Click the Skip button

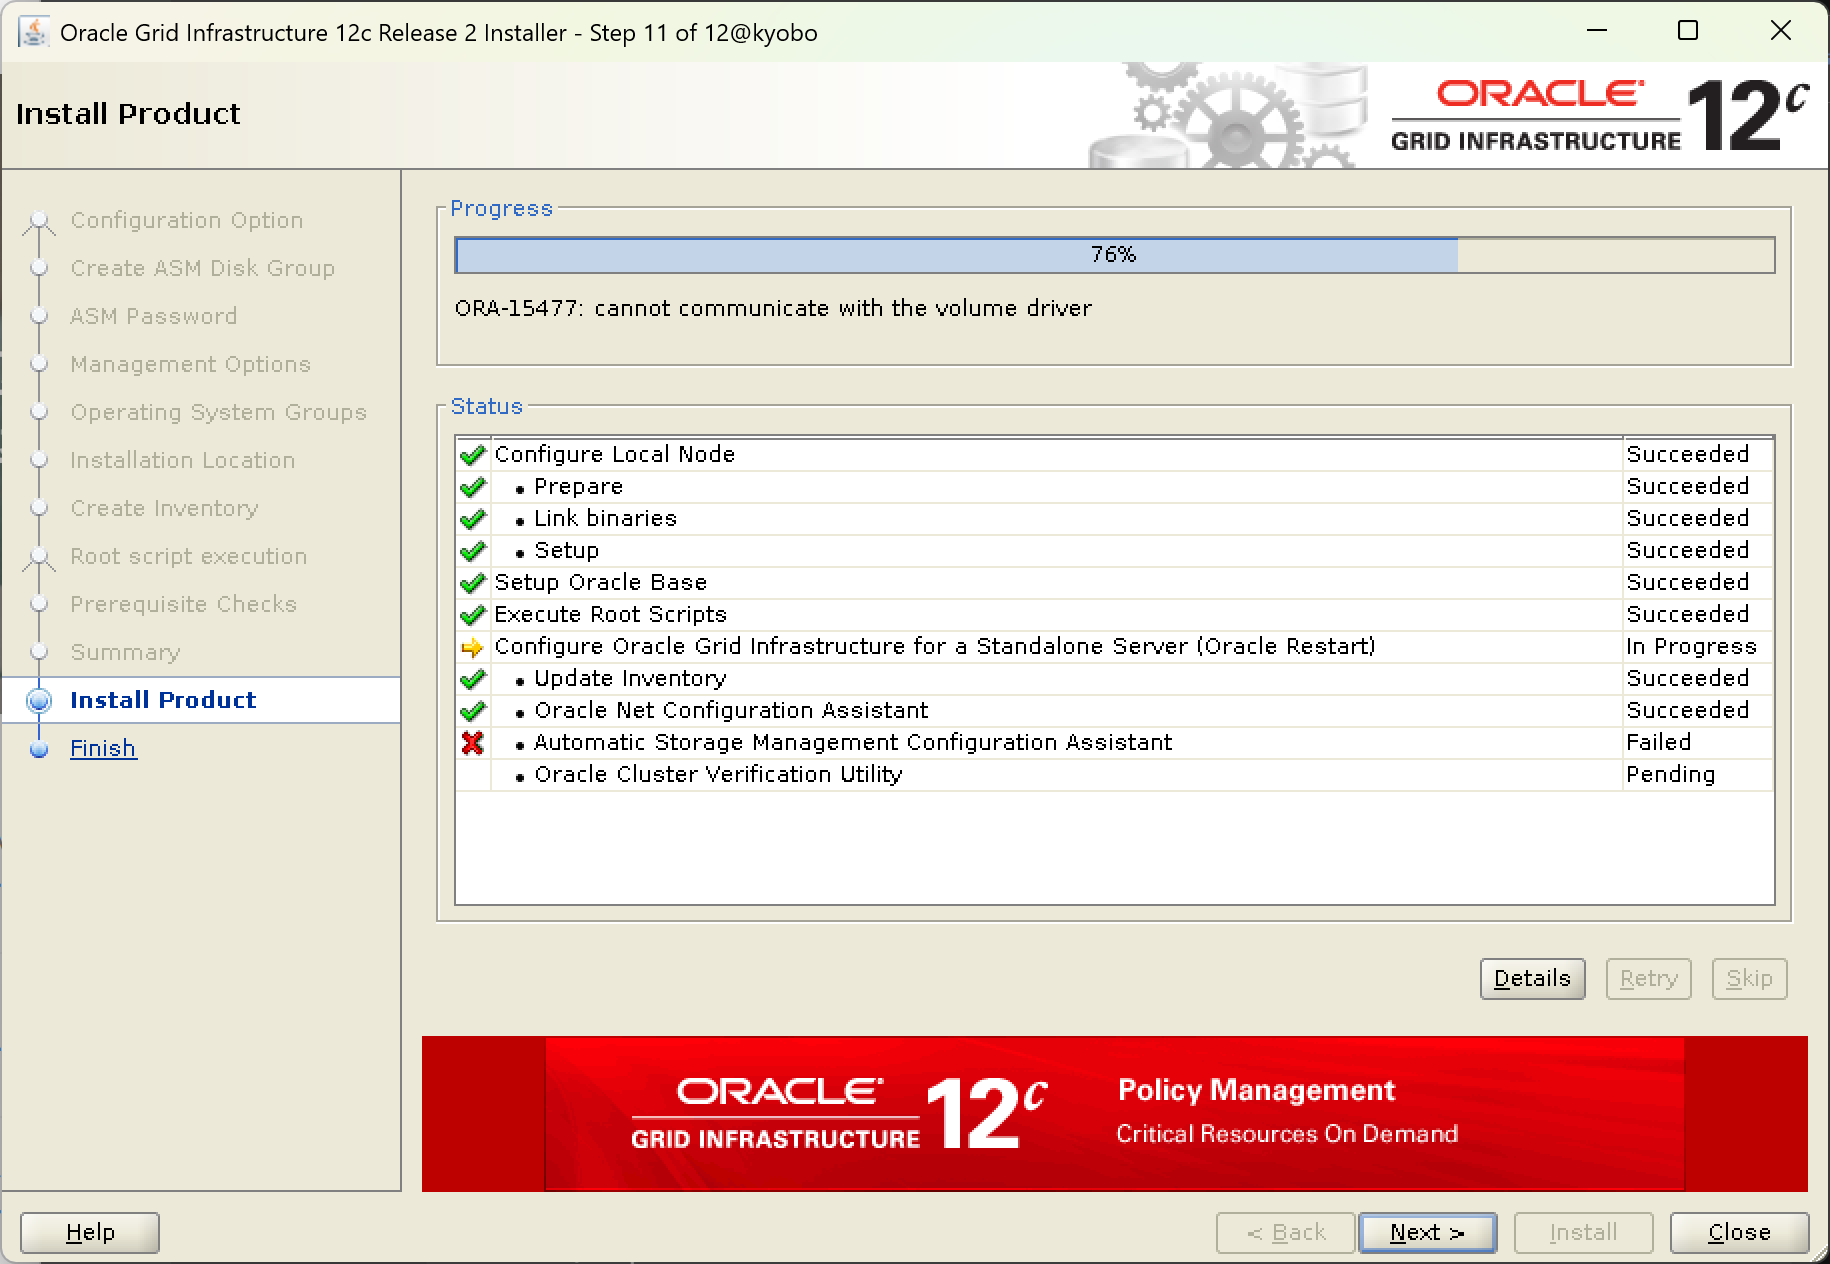(x=1749, y=978)
